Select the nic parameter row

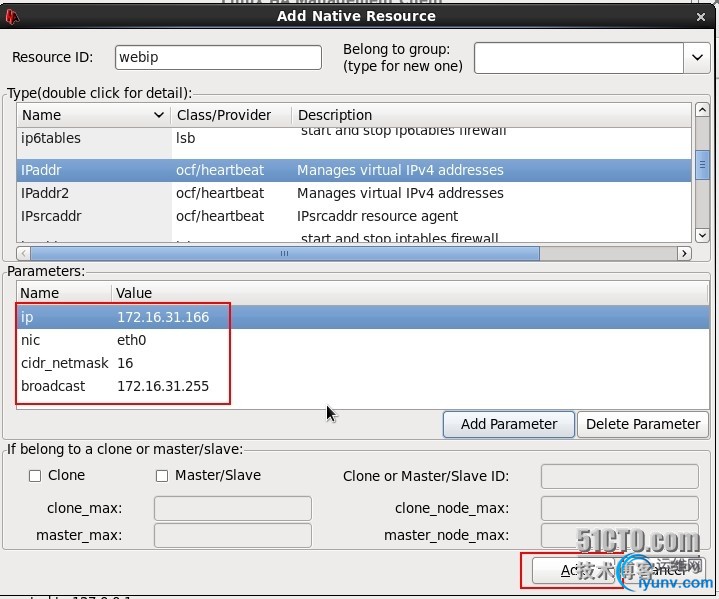coord(363,340)
